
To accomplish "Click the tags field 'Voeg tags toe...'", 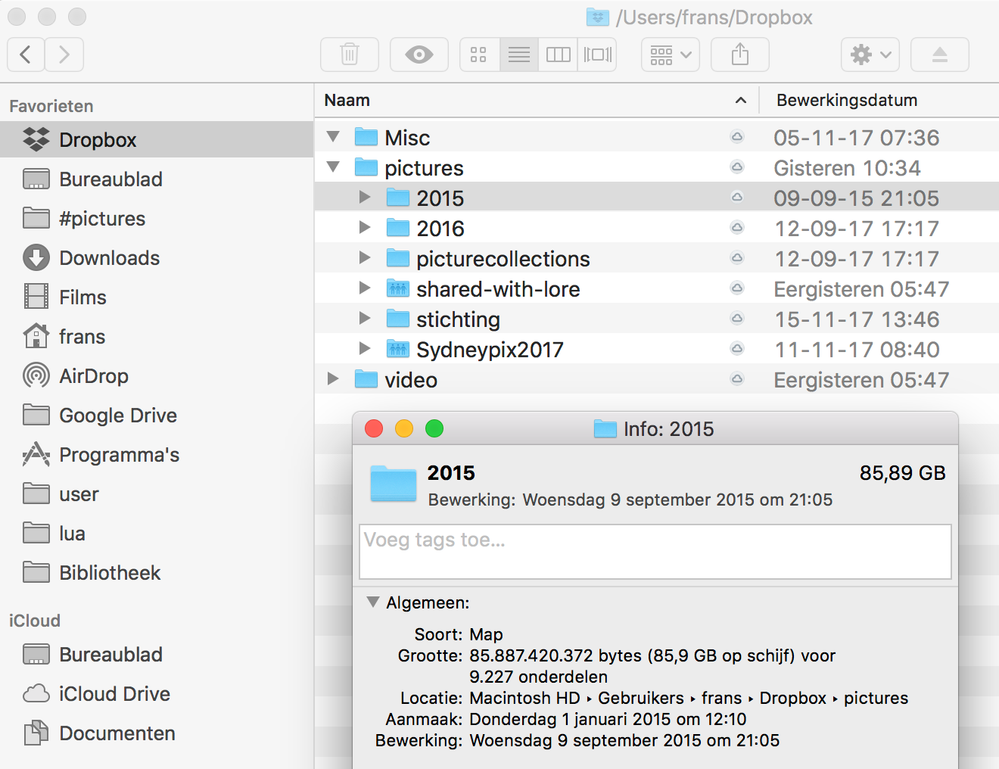I will point(654,551).
